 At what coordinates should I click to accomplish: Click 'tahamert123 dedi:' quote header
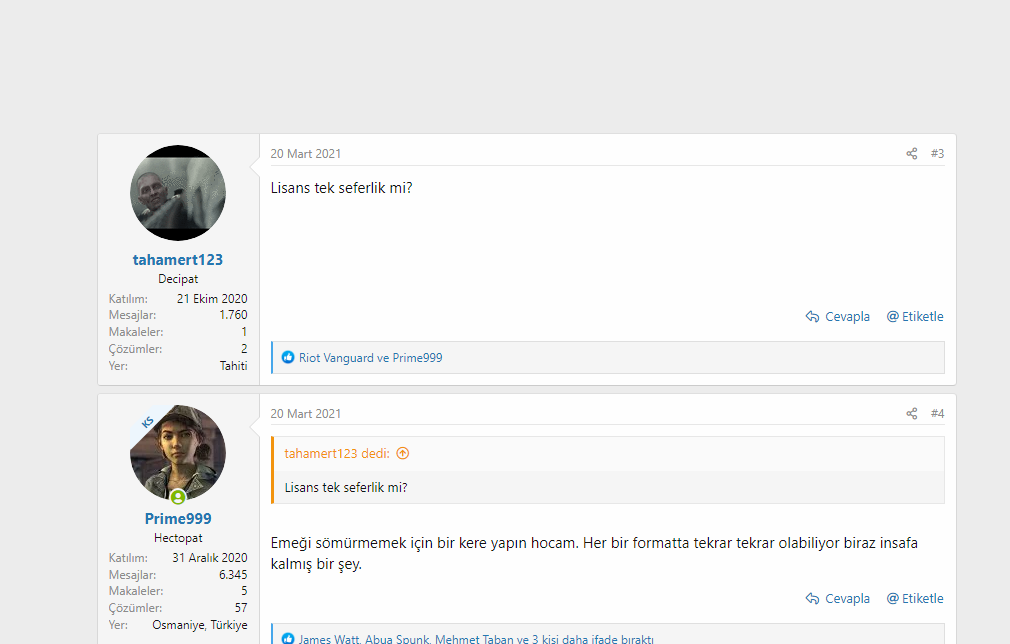tap(337, 453)
